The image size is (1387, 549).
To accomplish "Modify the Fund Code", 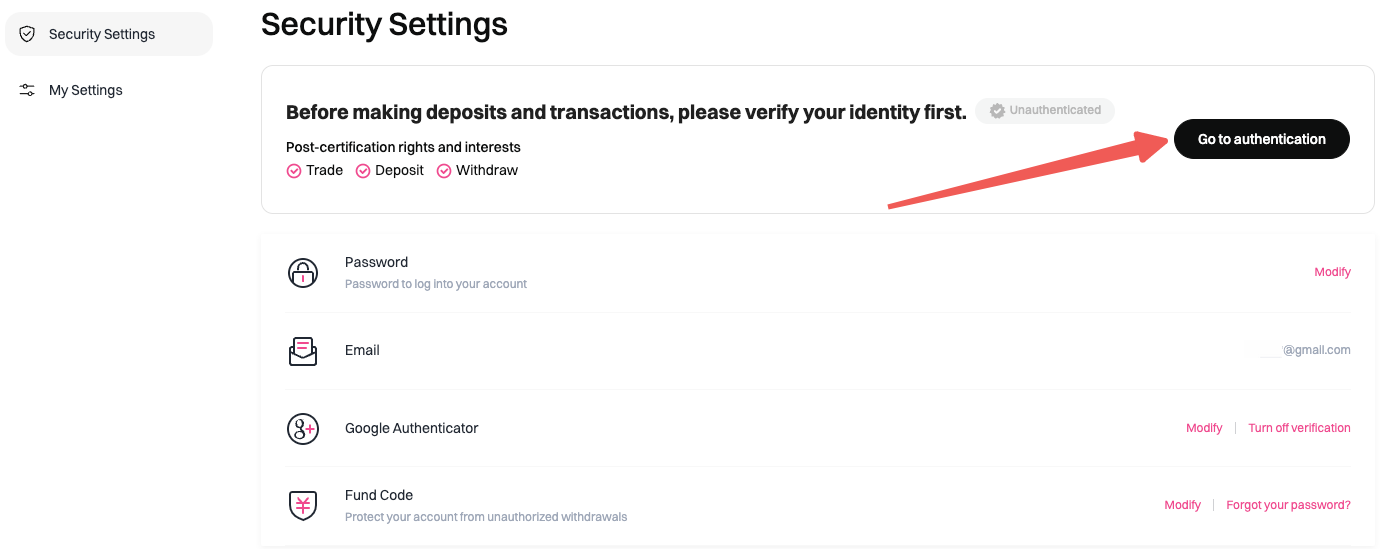I will point(1182,505).
